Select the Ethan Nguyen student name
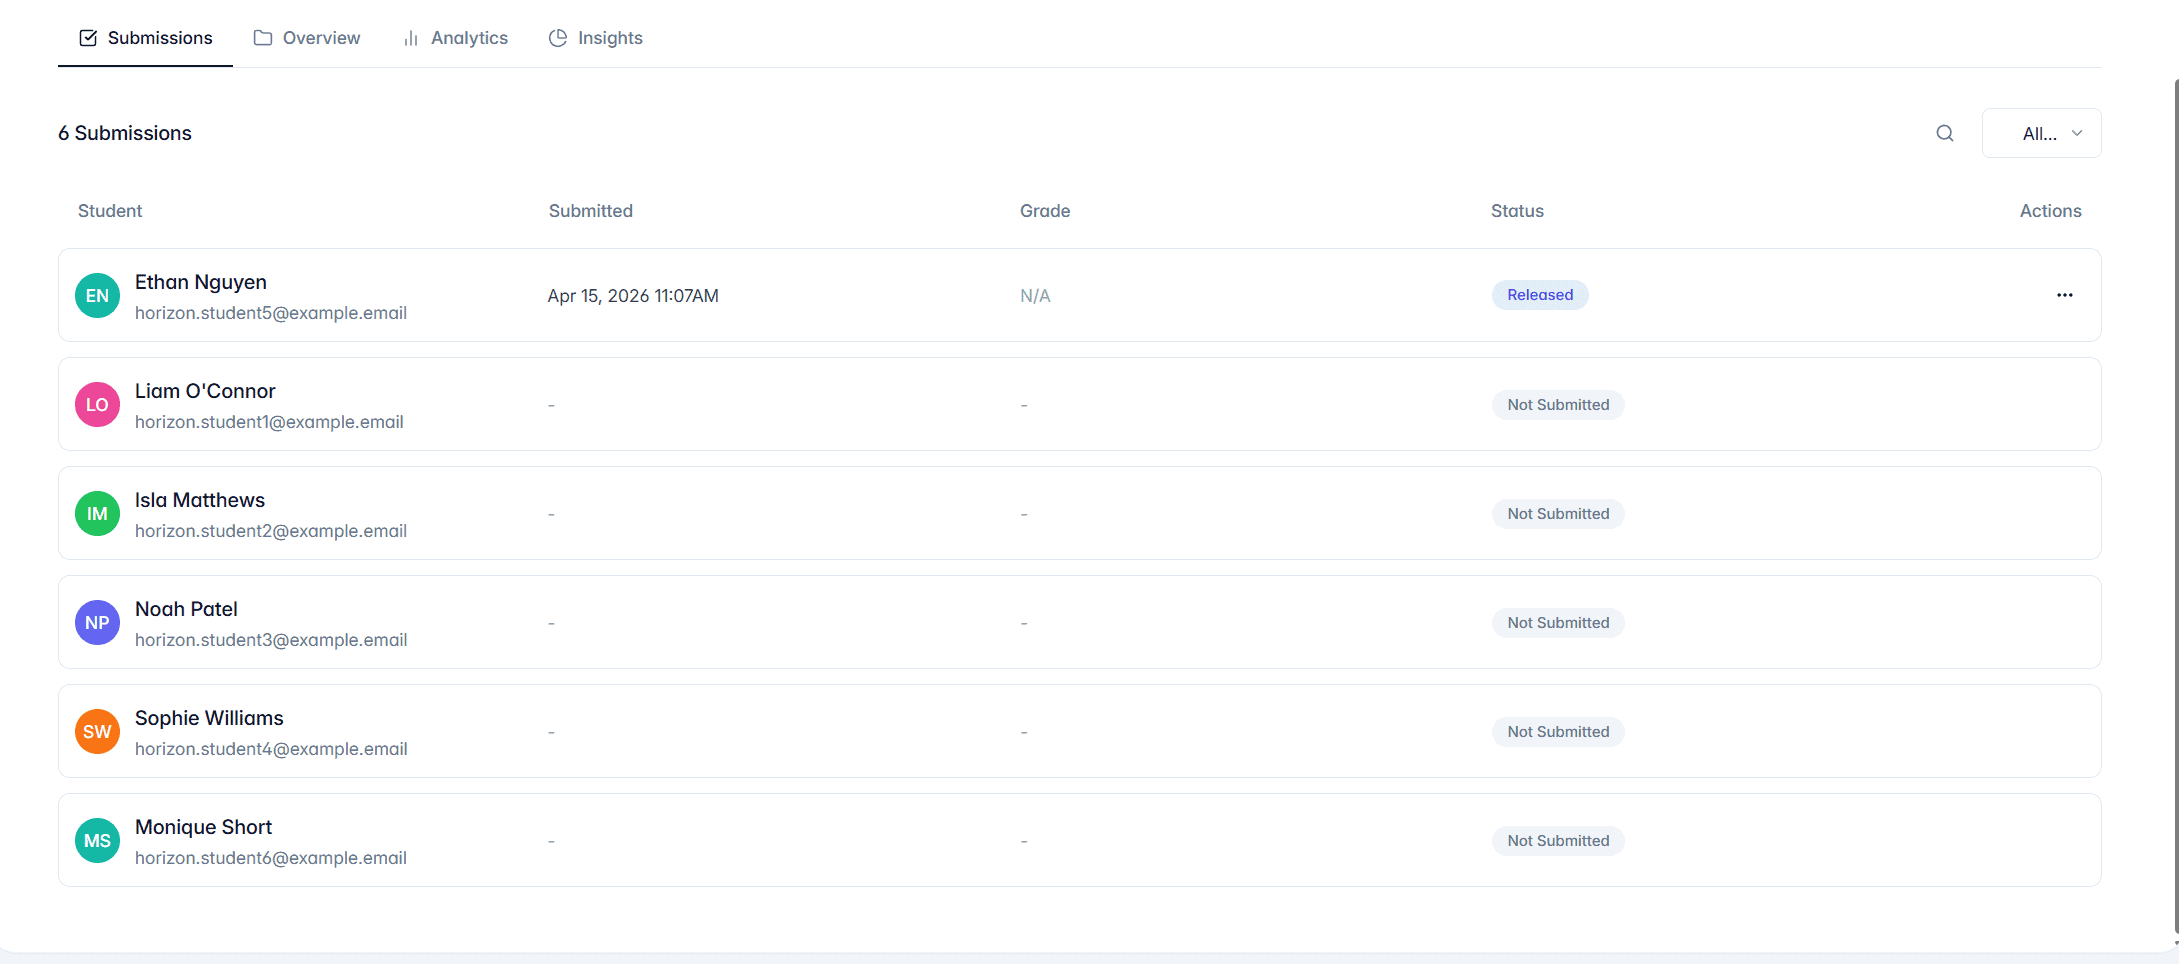 (201, 282)
